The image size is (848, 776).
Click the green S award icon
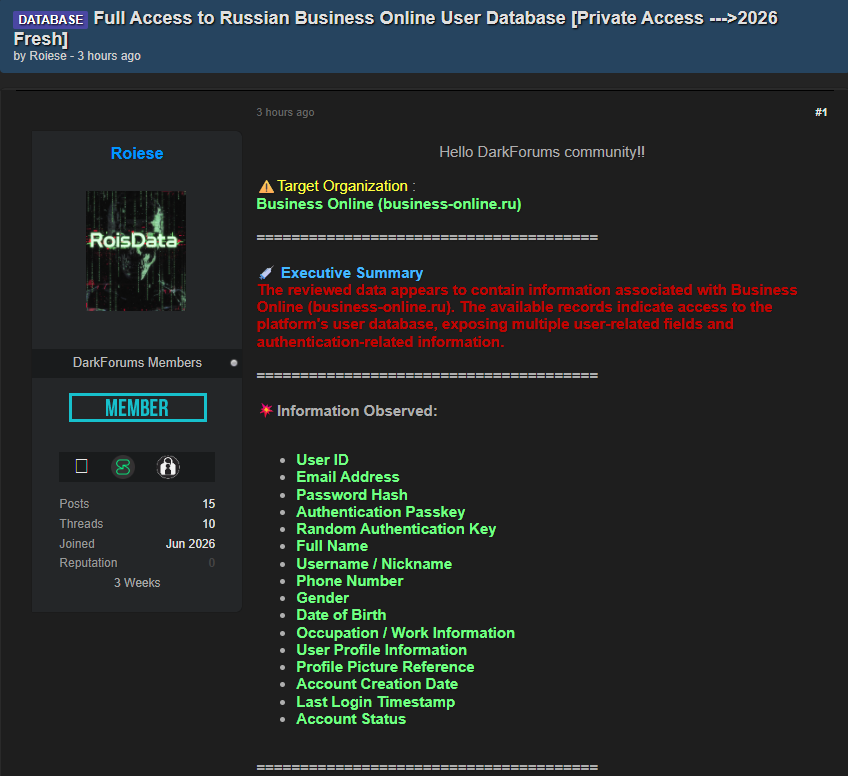[x=123, y=467]
